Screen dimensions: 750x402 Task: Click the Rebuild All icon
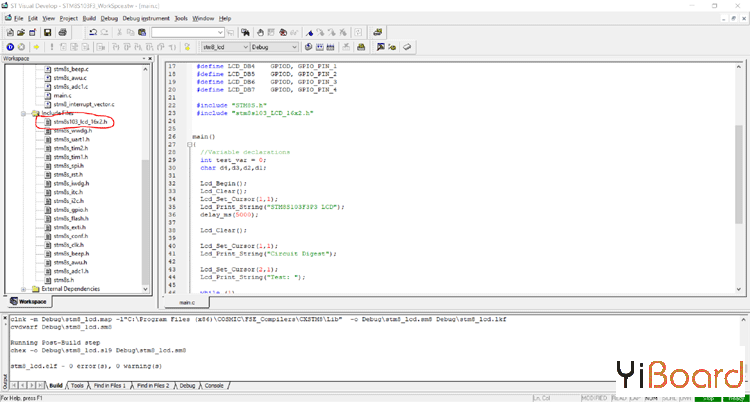point(331,47)
